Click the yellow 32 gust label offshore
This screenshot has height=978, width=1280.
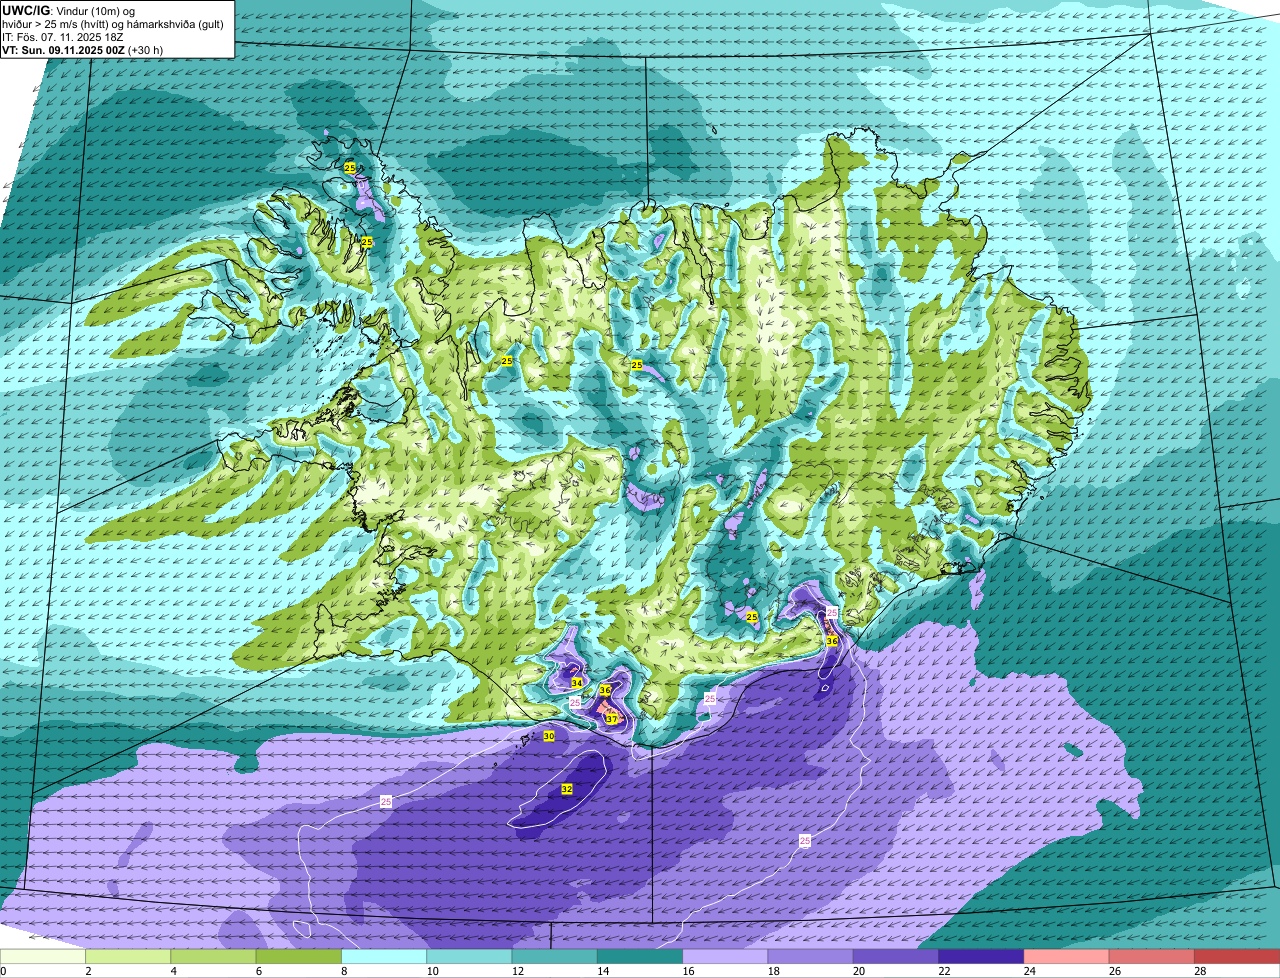pos(567,789)
